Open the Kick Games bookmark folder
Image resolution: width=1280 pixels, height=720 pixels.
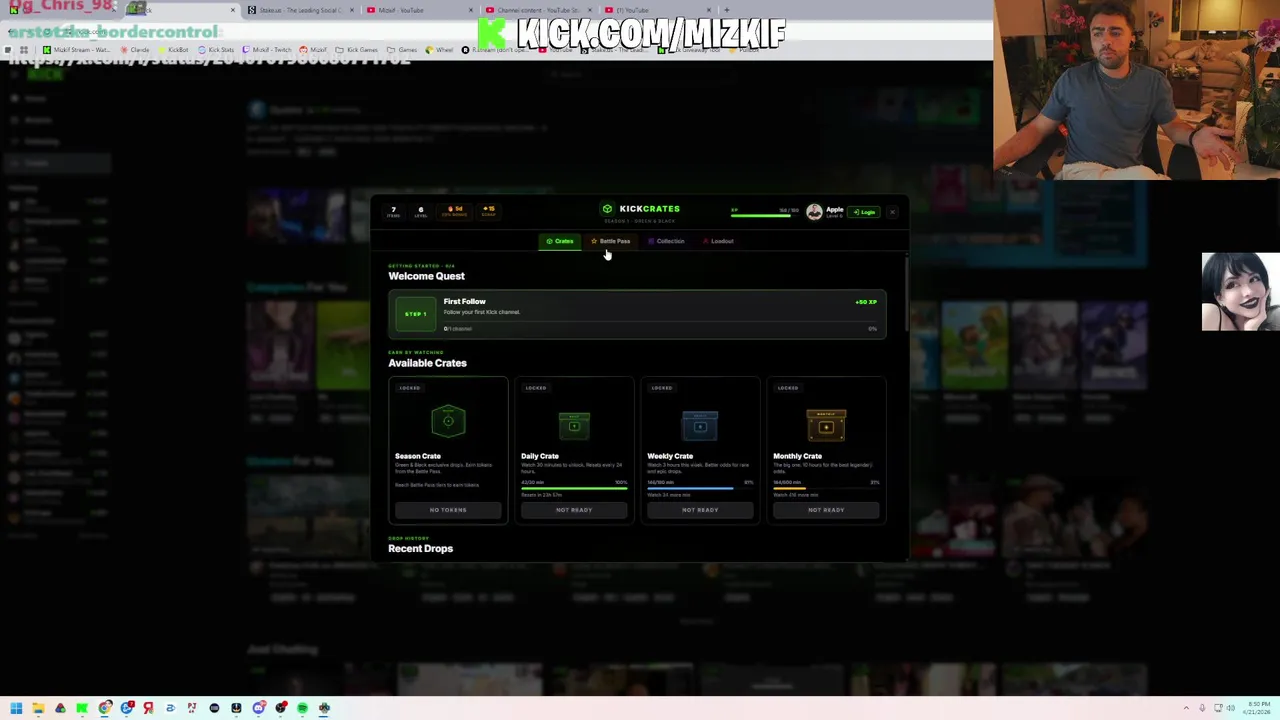pyautogui.click(x=358, y=50)
